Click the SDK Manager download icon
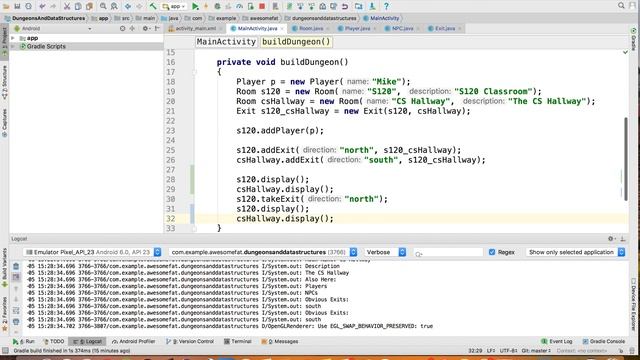Image resolution: width=640 pixels, height=360 pixels. pyautogui.click(x=372, y=6)
